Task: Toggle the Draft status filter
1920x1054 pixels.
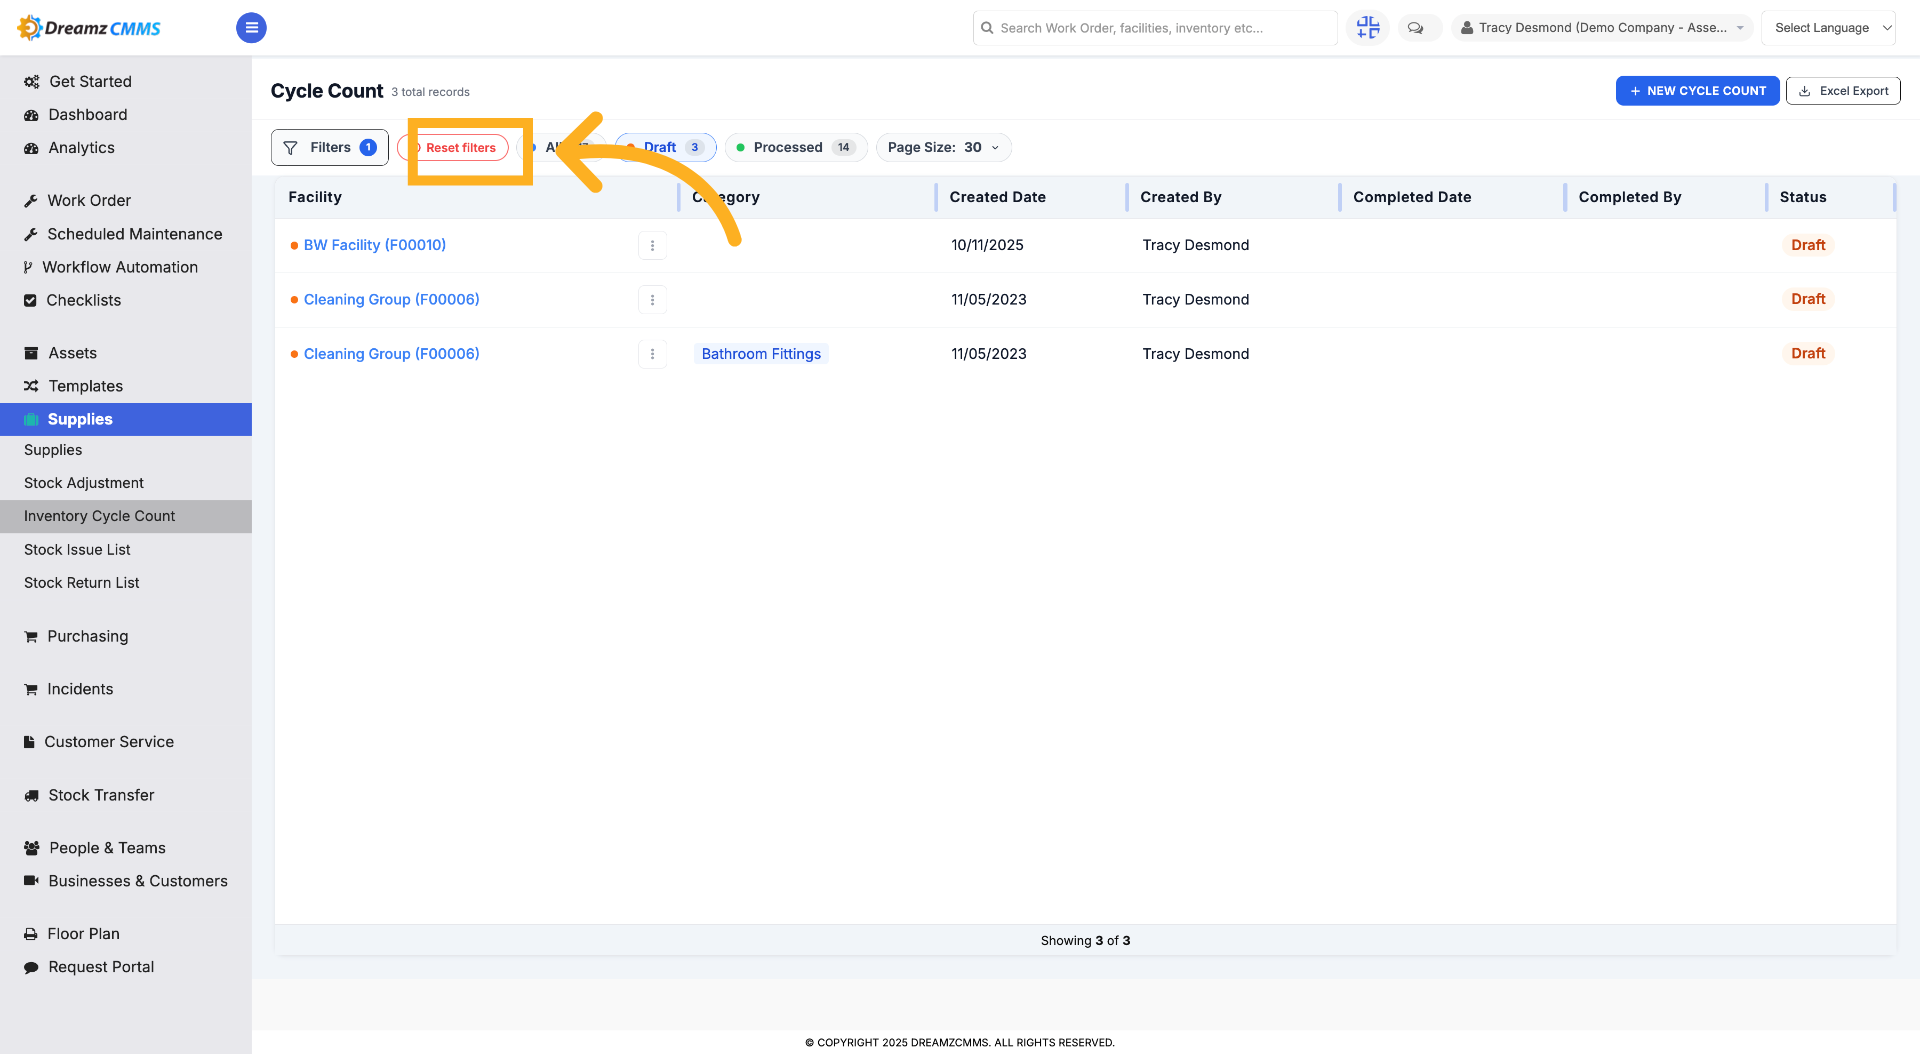Action: point(666,147)
